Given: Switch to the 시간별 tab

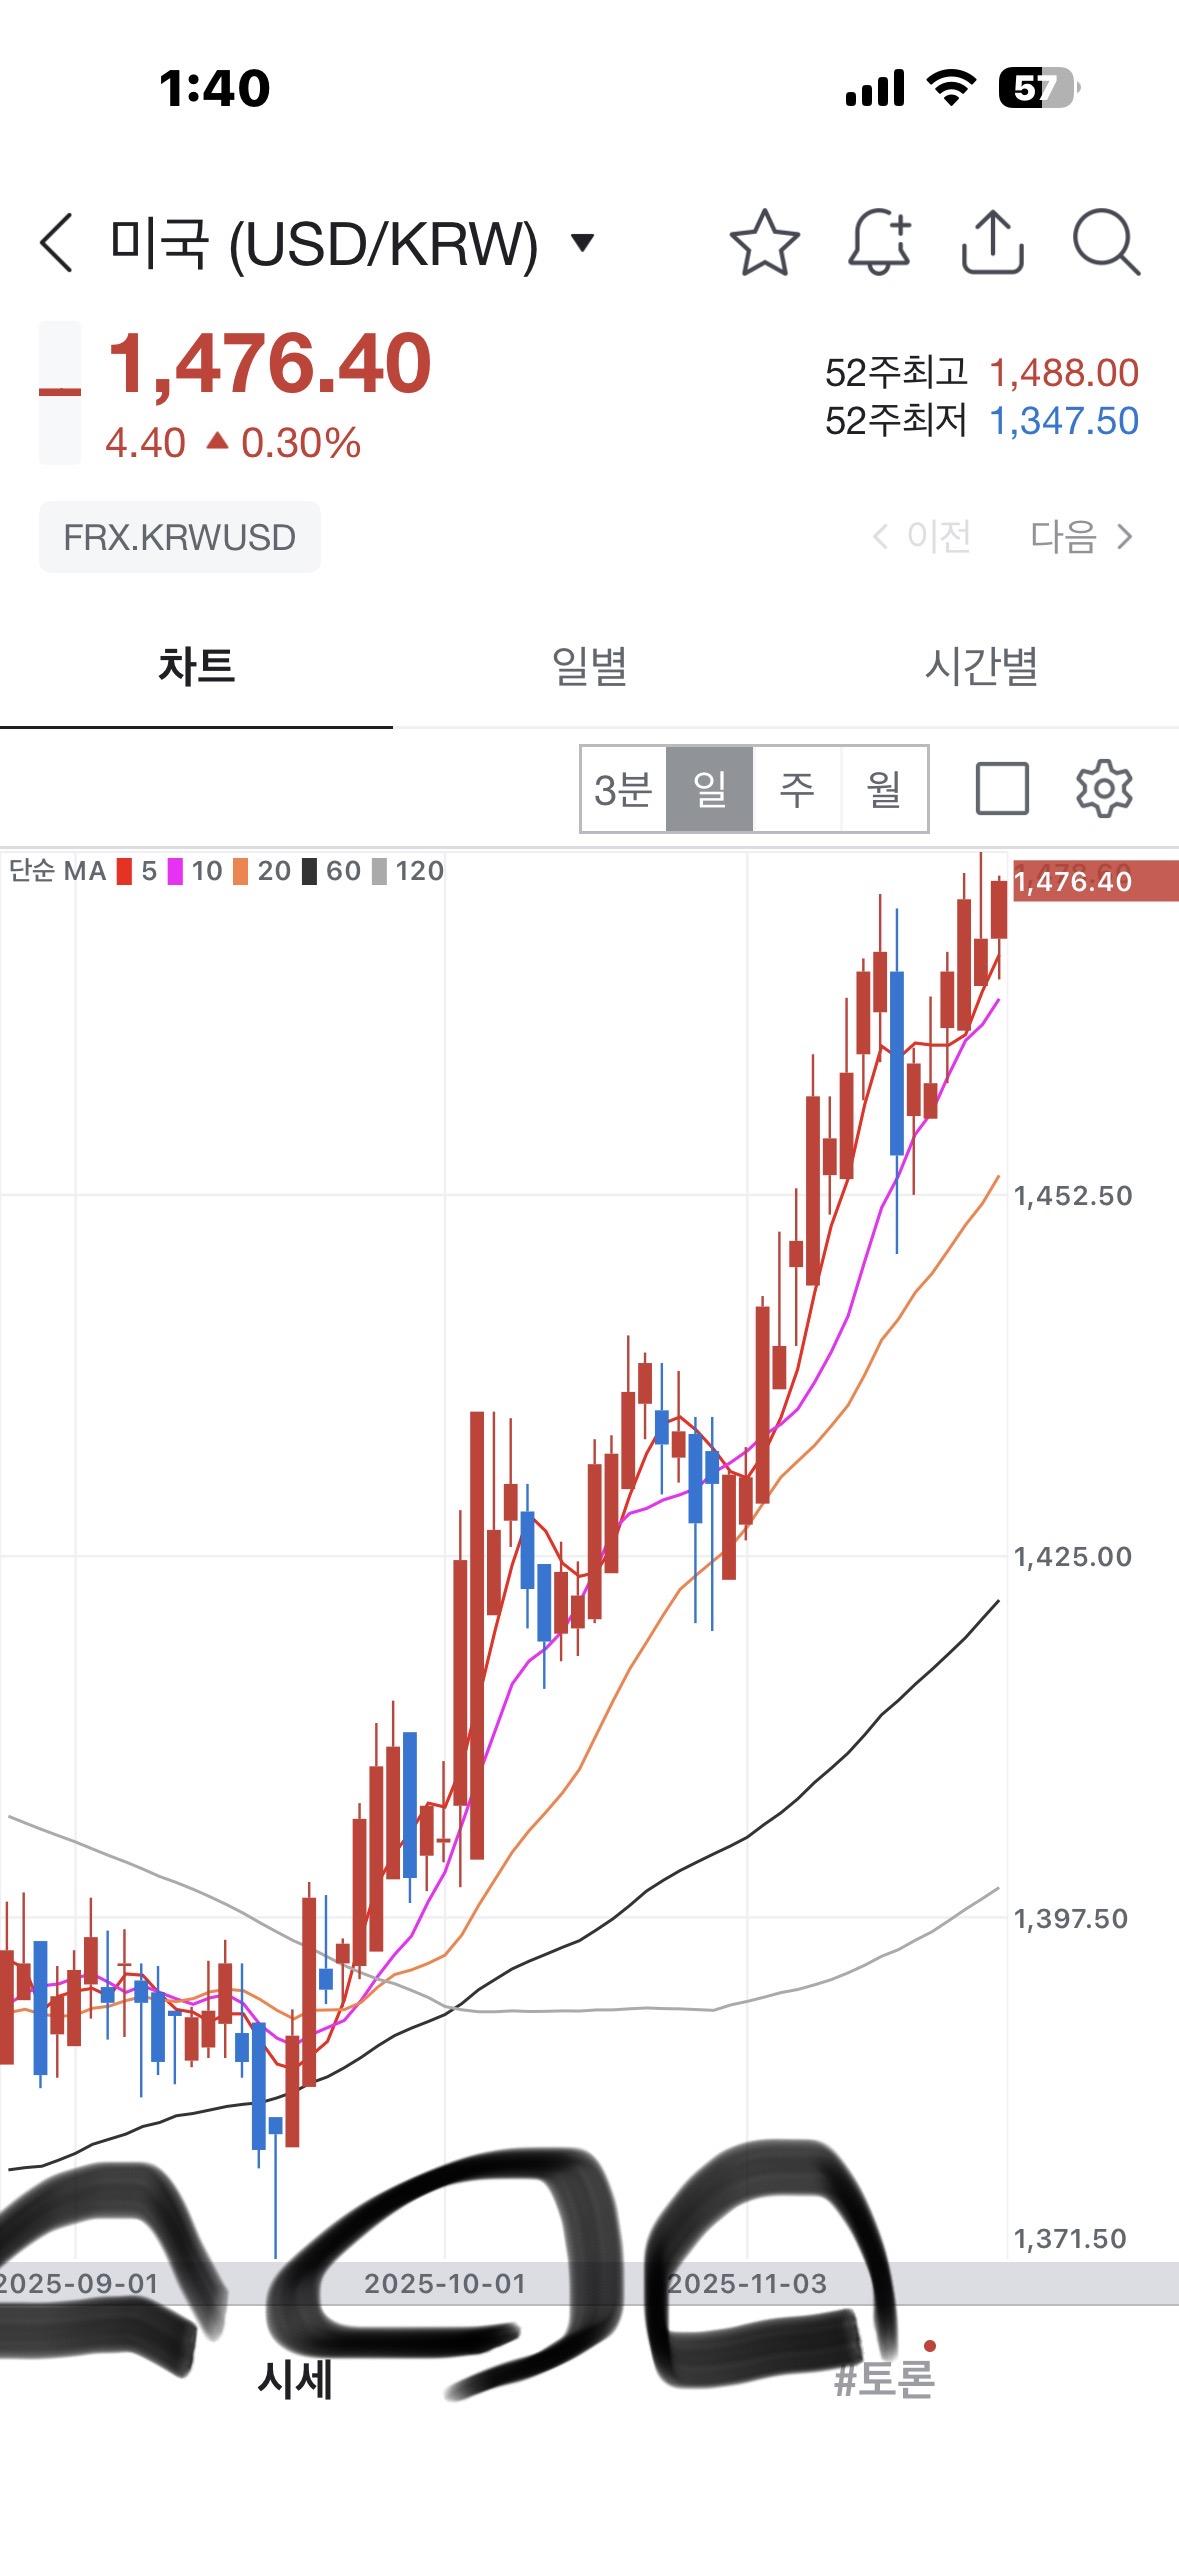Looking at the screenshot, I should (x=981, y=666).
